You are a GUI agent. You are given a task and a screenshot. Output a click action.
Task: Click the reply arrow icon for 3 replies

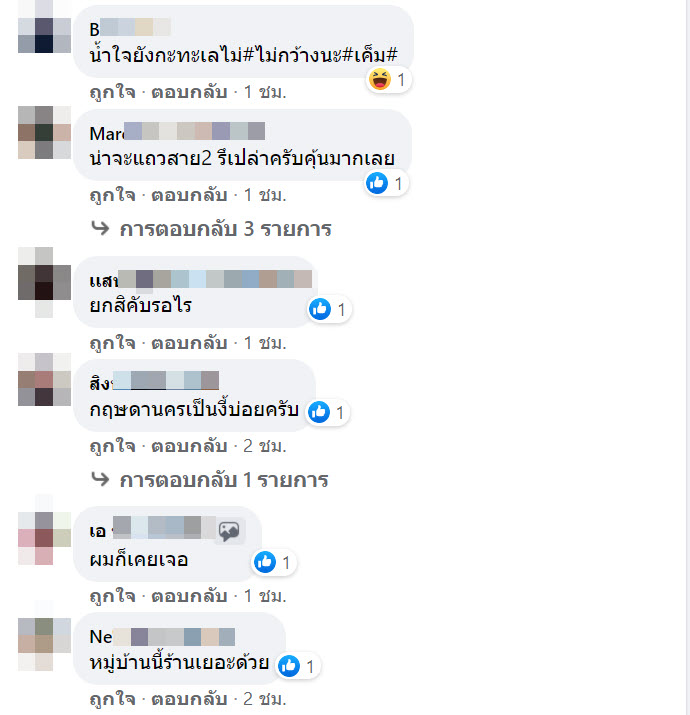[x=100, y=227]
